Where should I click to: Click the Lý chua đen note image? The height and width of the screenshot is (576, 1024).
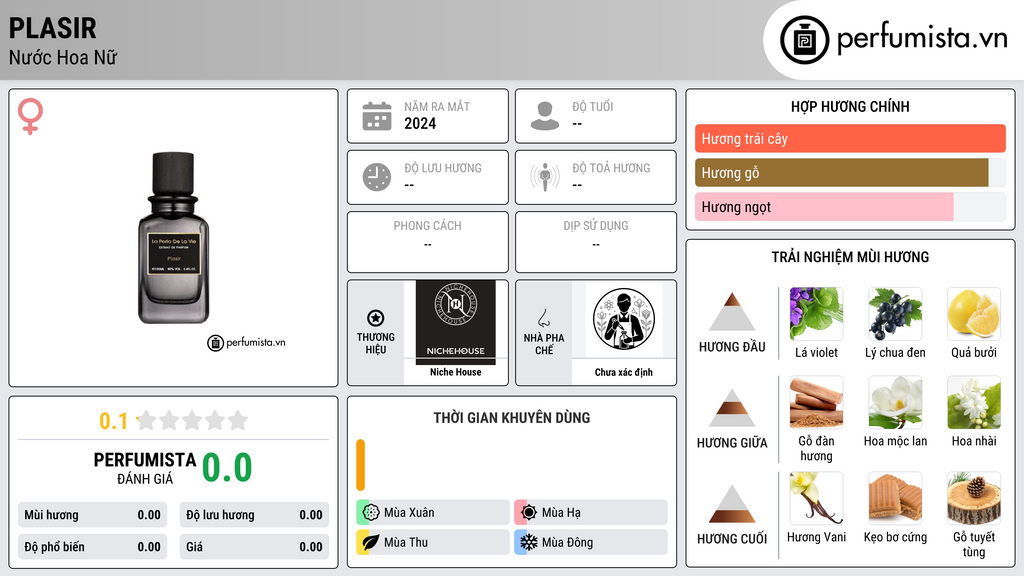tap(895, 314)
